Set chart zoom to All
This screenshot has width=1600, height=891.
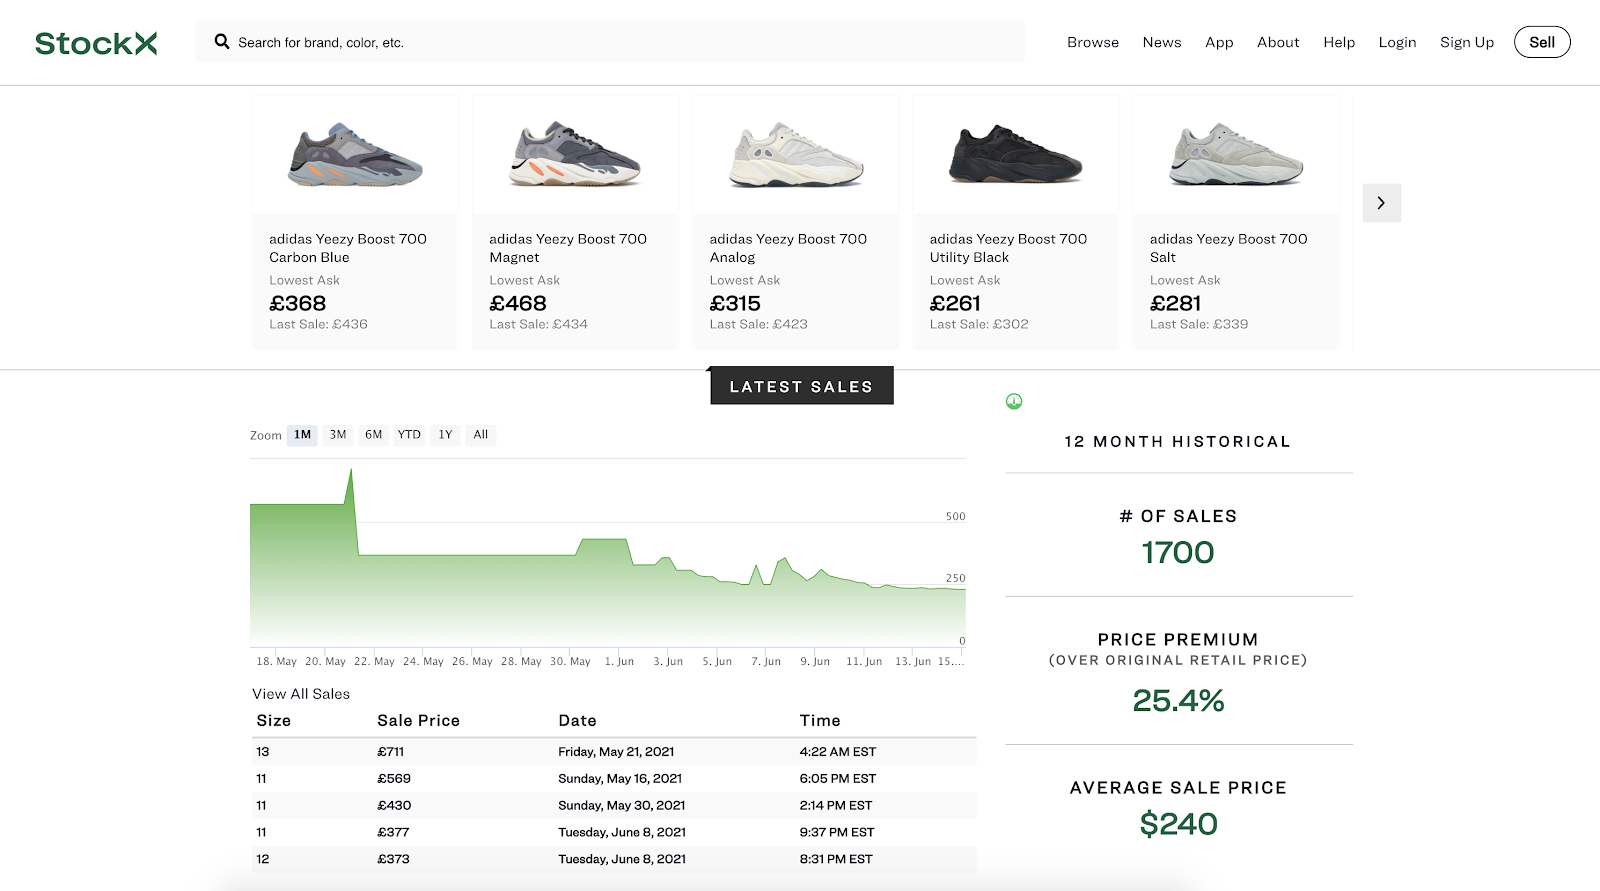click(x=481, y=435)
